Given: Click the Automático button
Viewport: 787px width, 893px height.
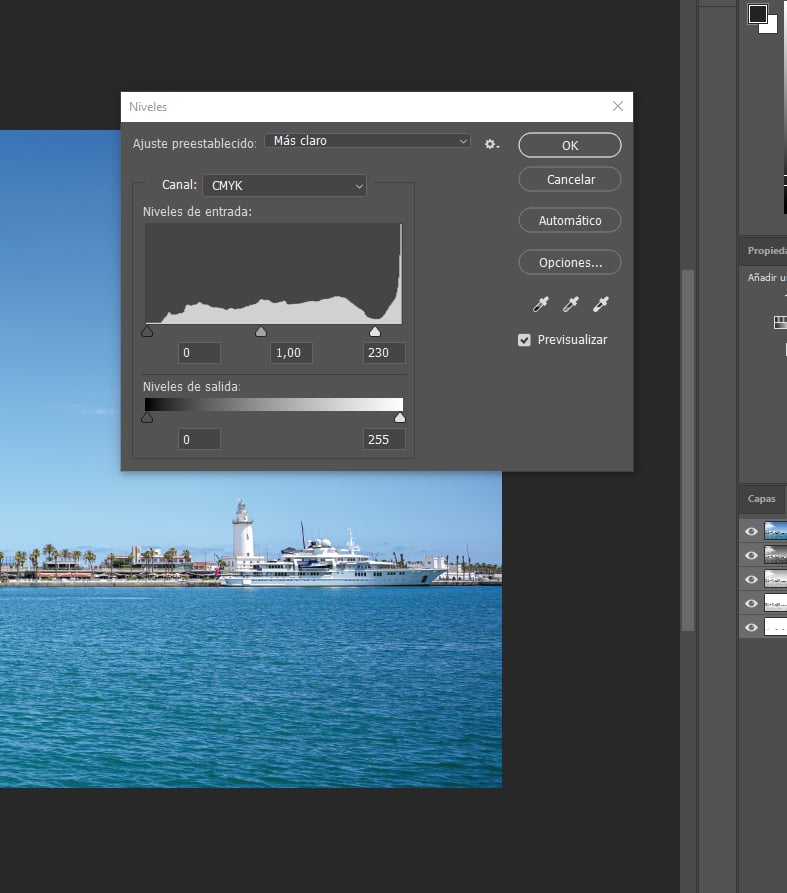Looking at the screenshot, I should click(x=570, y=220).
